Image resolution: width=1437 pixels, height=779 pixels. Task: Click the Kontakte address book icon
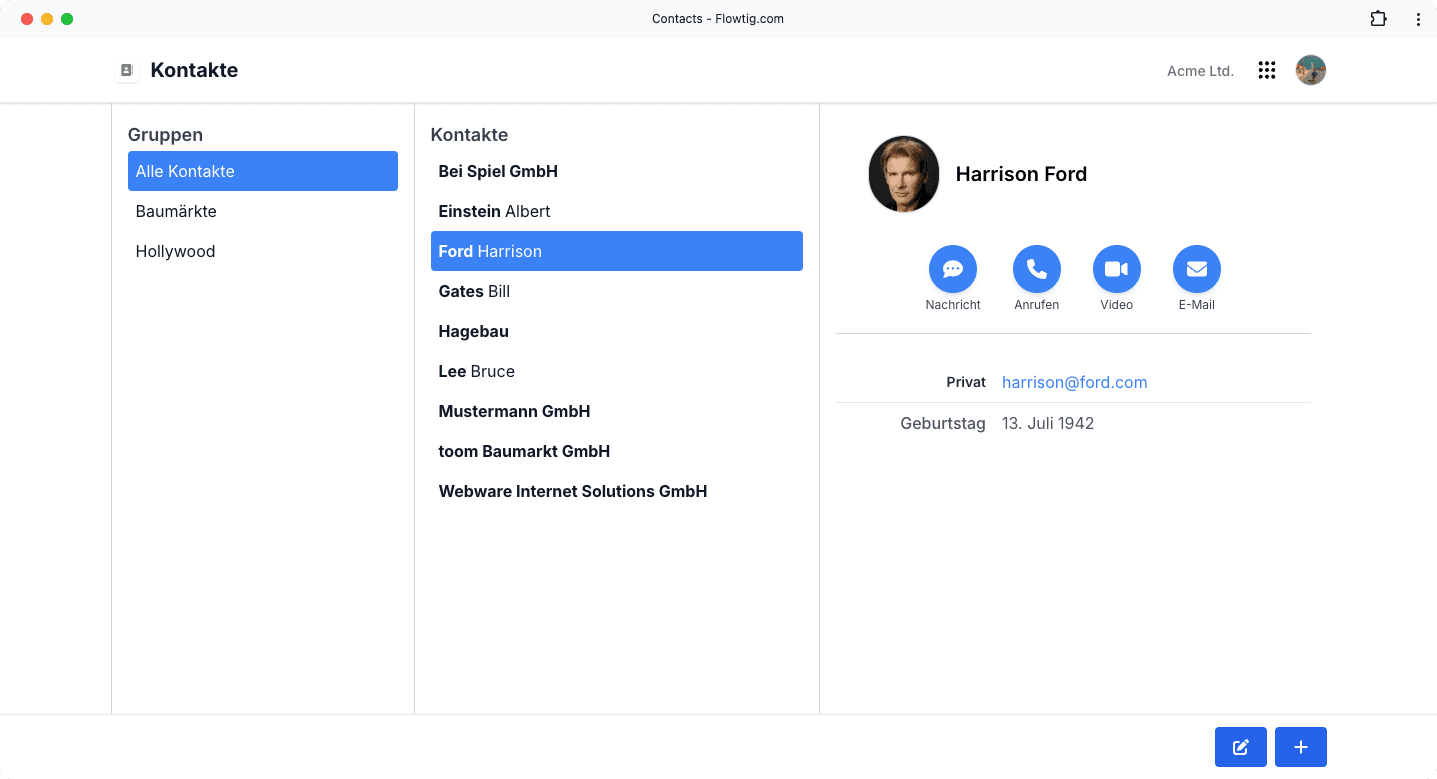coord(127,70)
